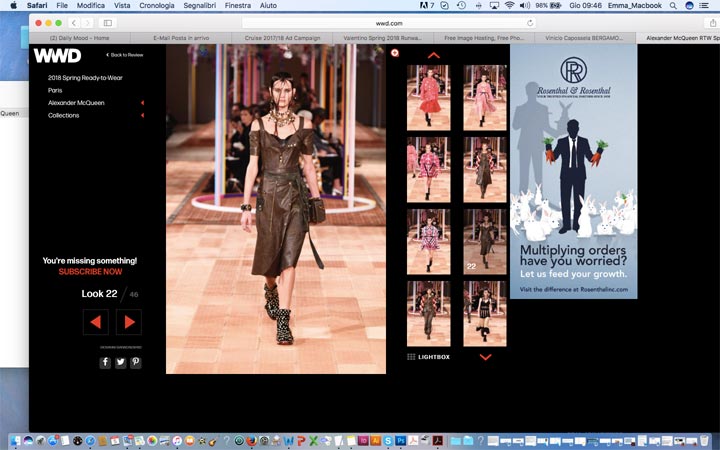This screenshot has width=720, height=450.
Task: Click the wwd.com address bar
Action: (388, 23)
